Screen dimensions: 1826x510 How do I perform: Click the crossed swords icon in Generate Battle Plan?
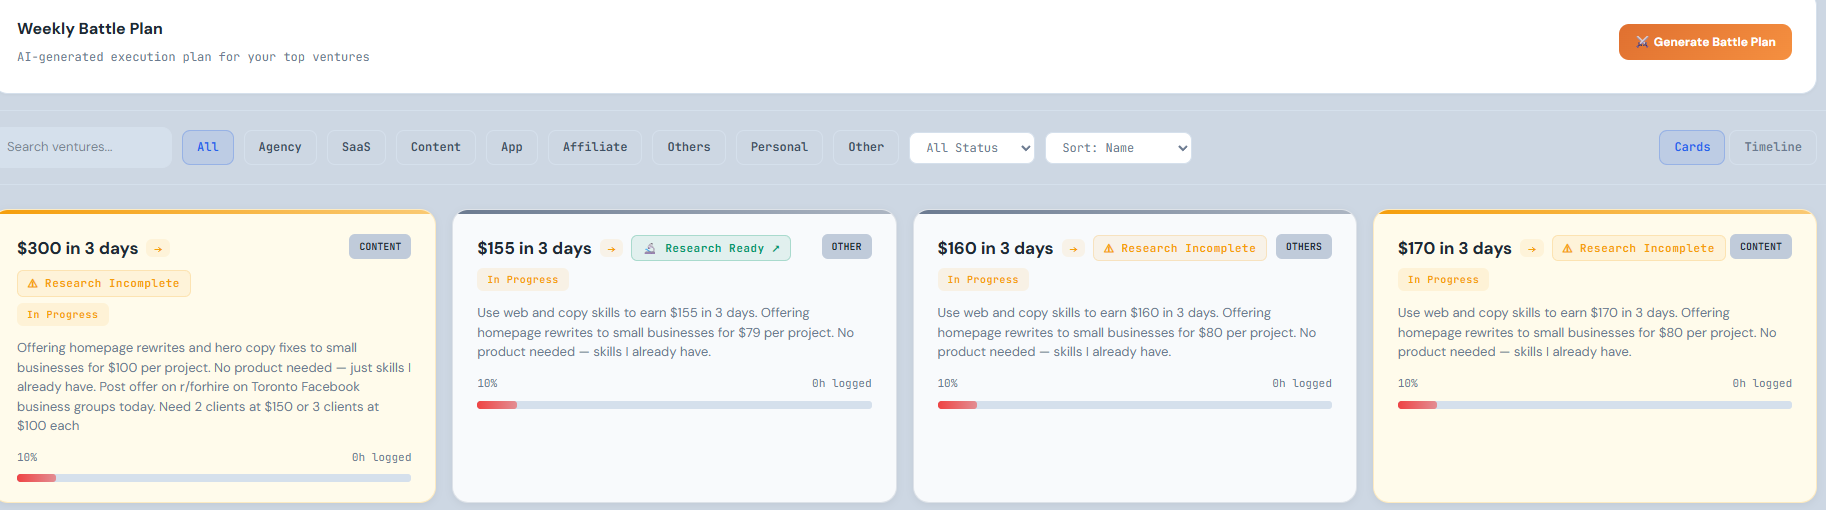(1642, 42)
